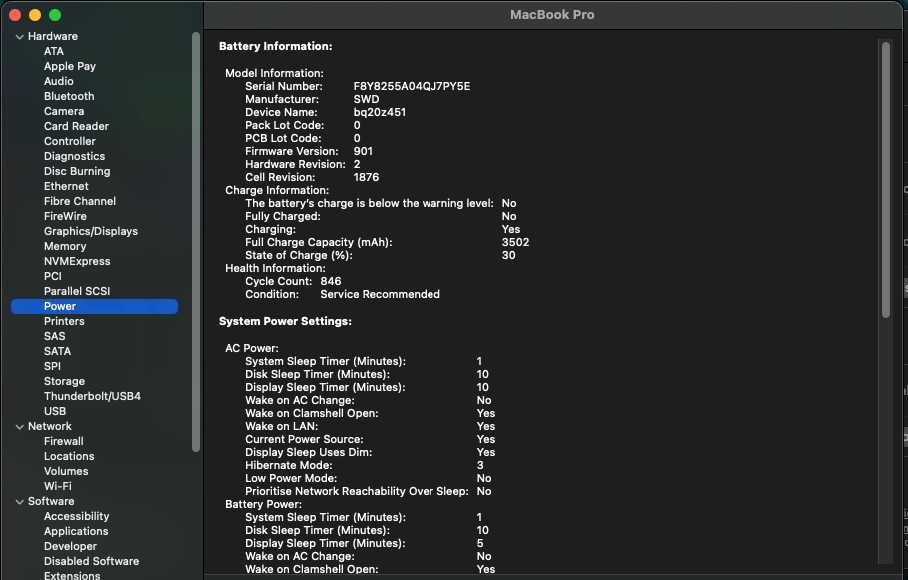Click the sidebar vertical scrollbar

click(x=196, y=242)
